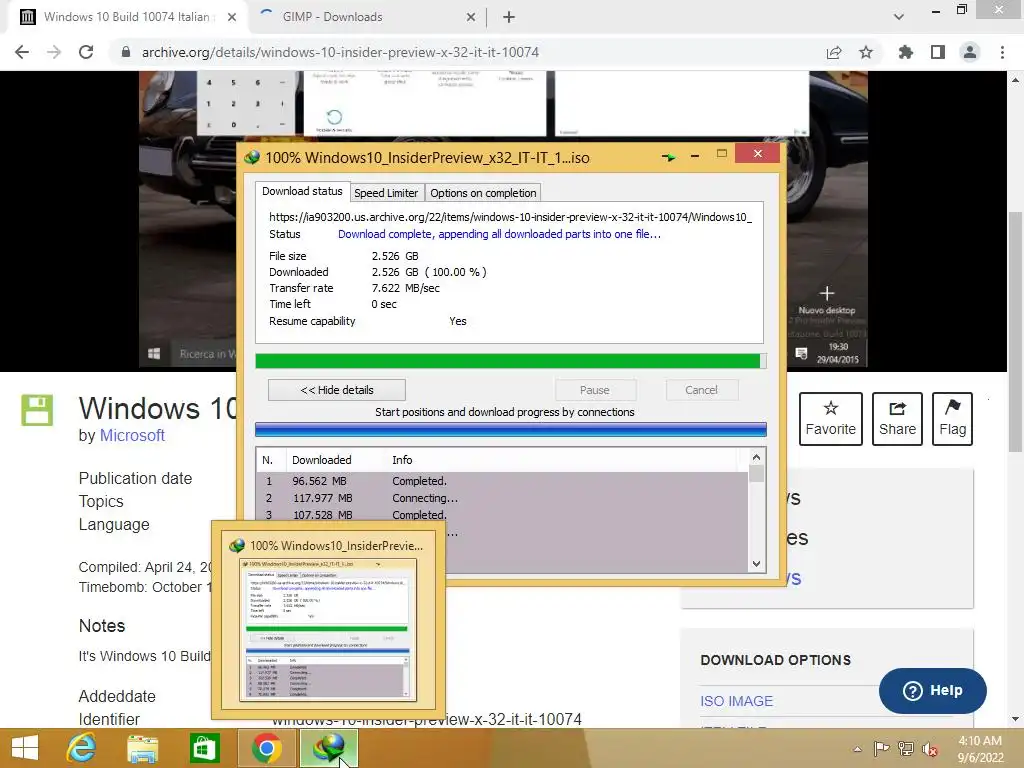Screen dimensions: 1024x768
Task: Open the Windows Store taskbar icon
Action: coord(204,748)
